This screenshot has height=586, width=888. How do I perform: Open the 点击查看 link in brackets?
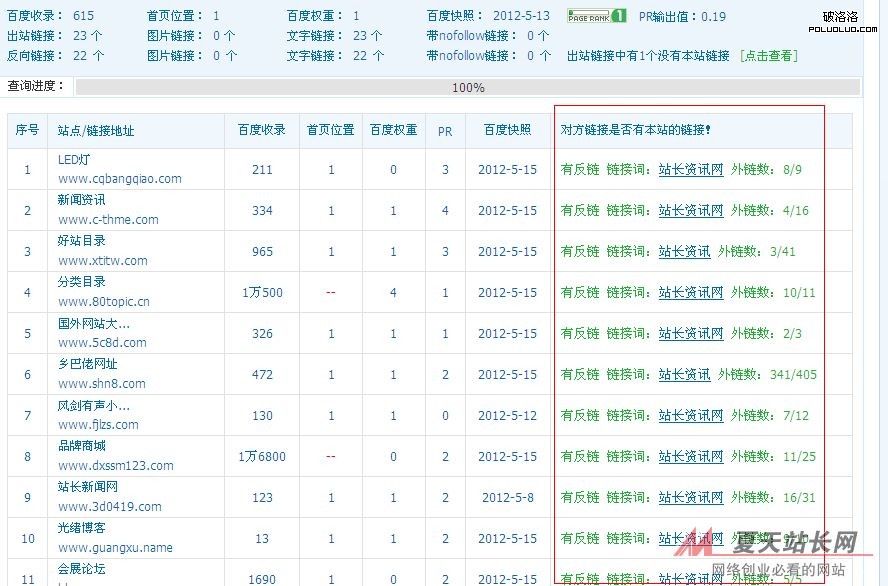[768, 56]
